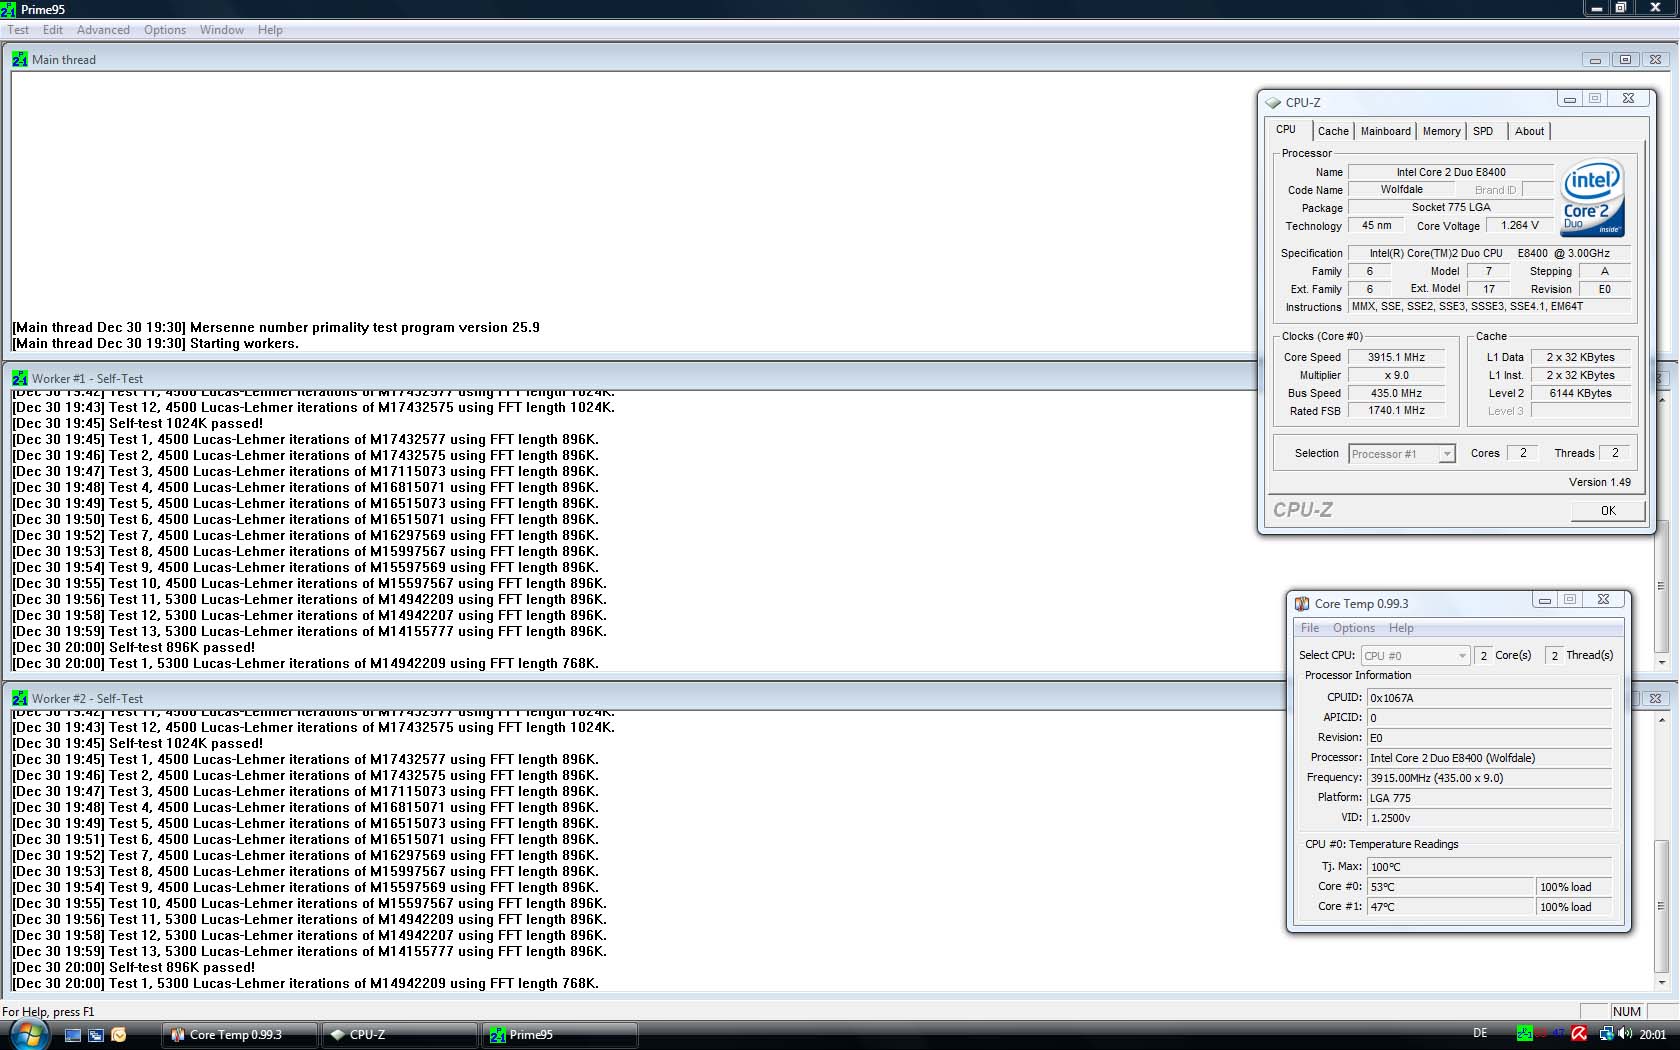Open Advanced menu in Prime95
The image size is (1680, 1050).
[103, 30]
